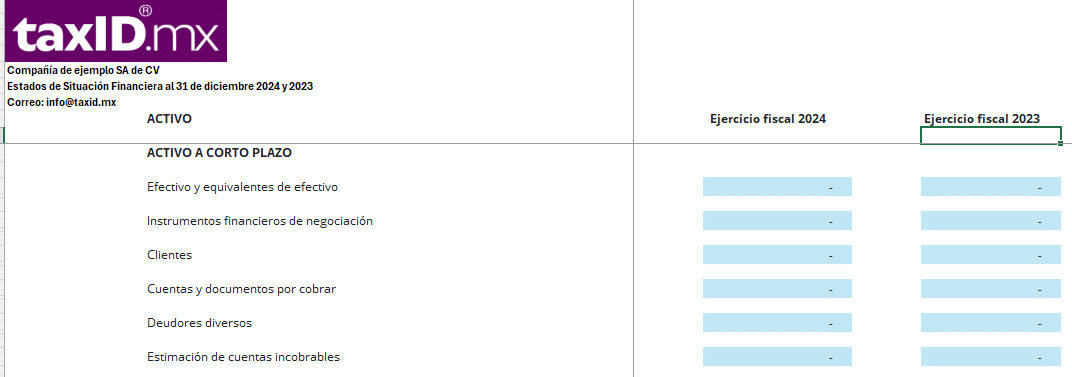
Task: Select the Clientes 2024 blue cell
Action: click(x=777, y=255)
